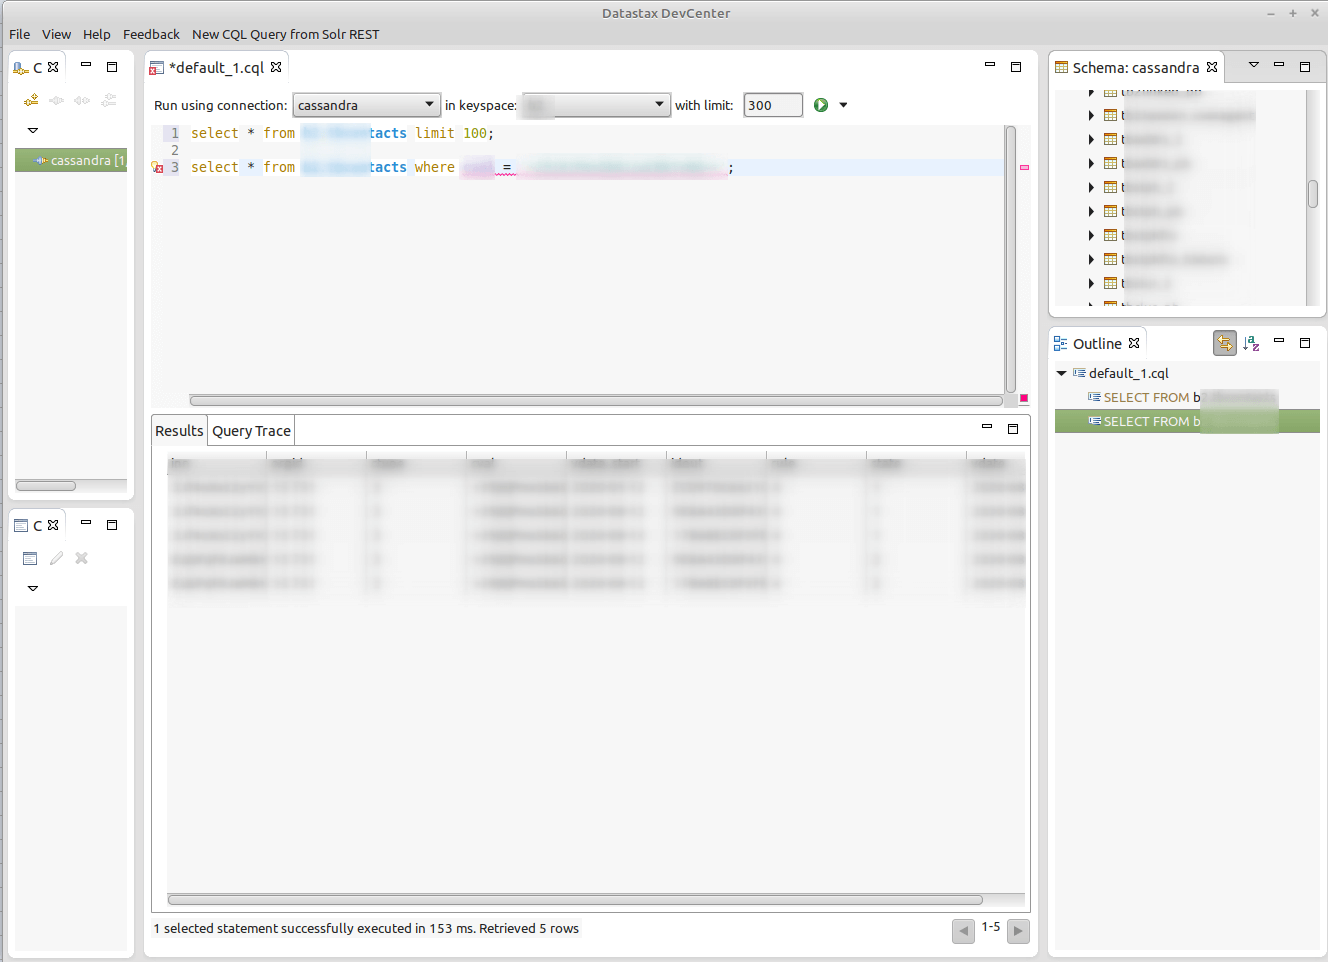Click the Schema panel vertical scrollbar thumb
1328x962 pixels.
(x=1313, y=194)
